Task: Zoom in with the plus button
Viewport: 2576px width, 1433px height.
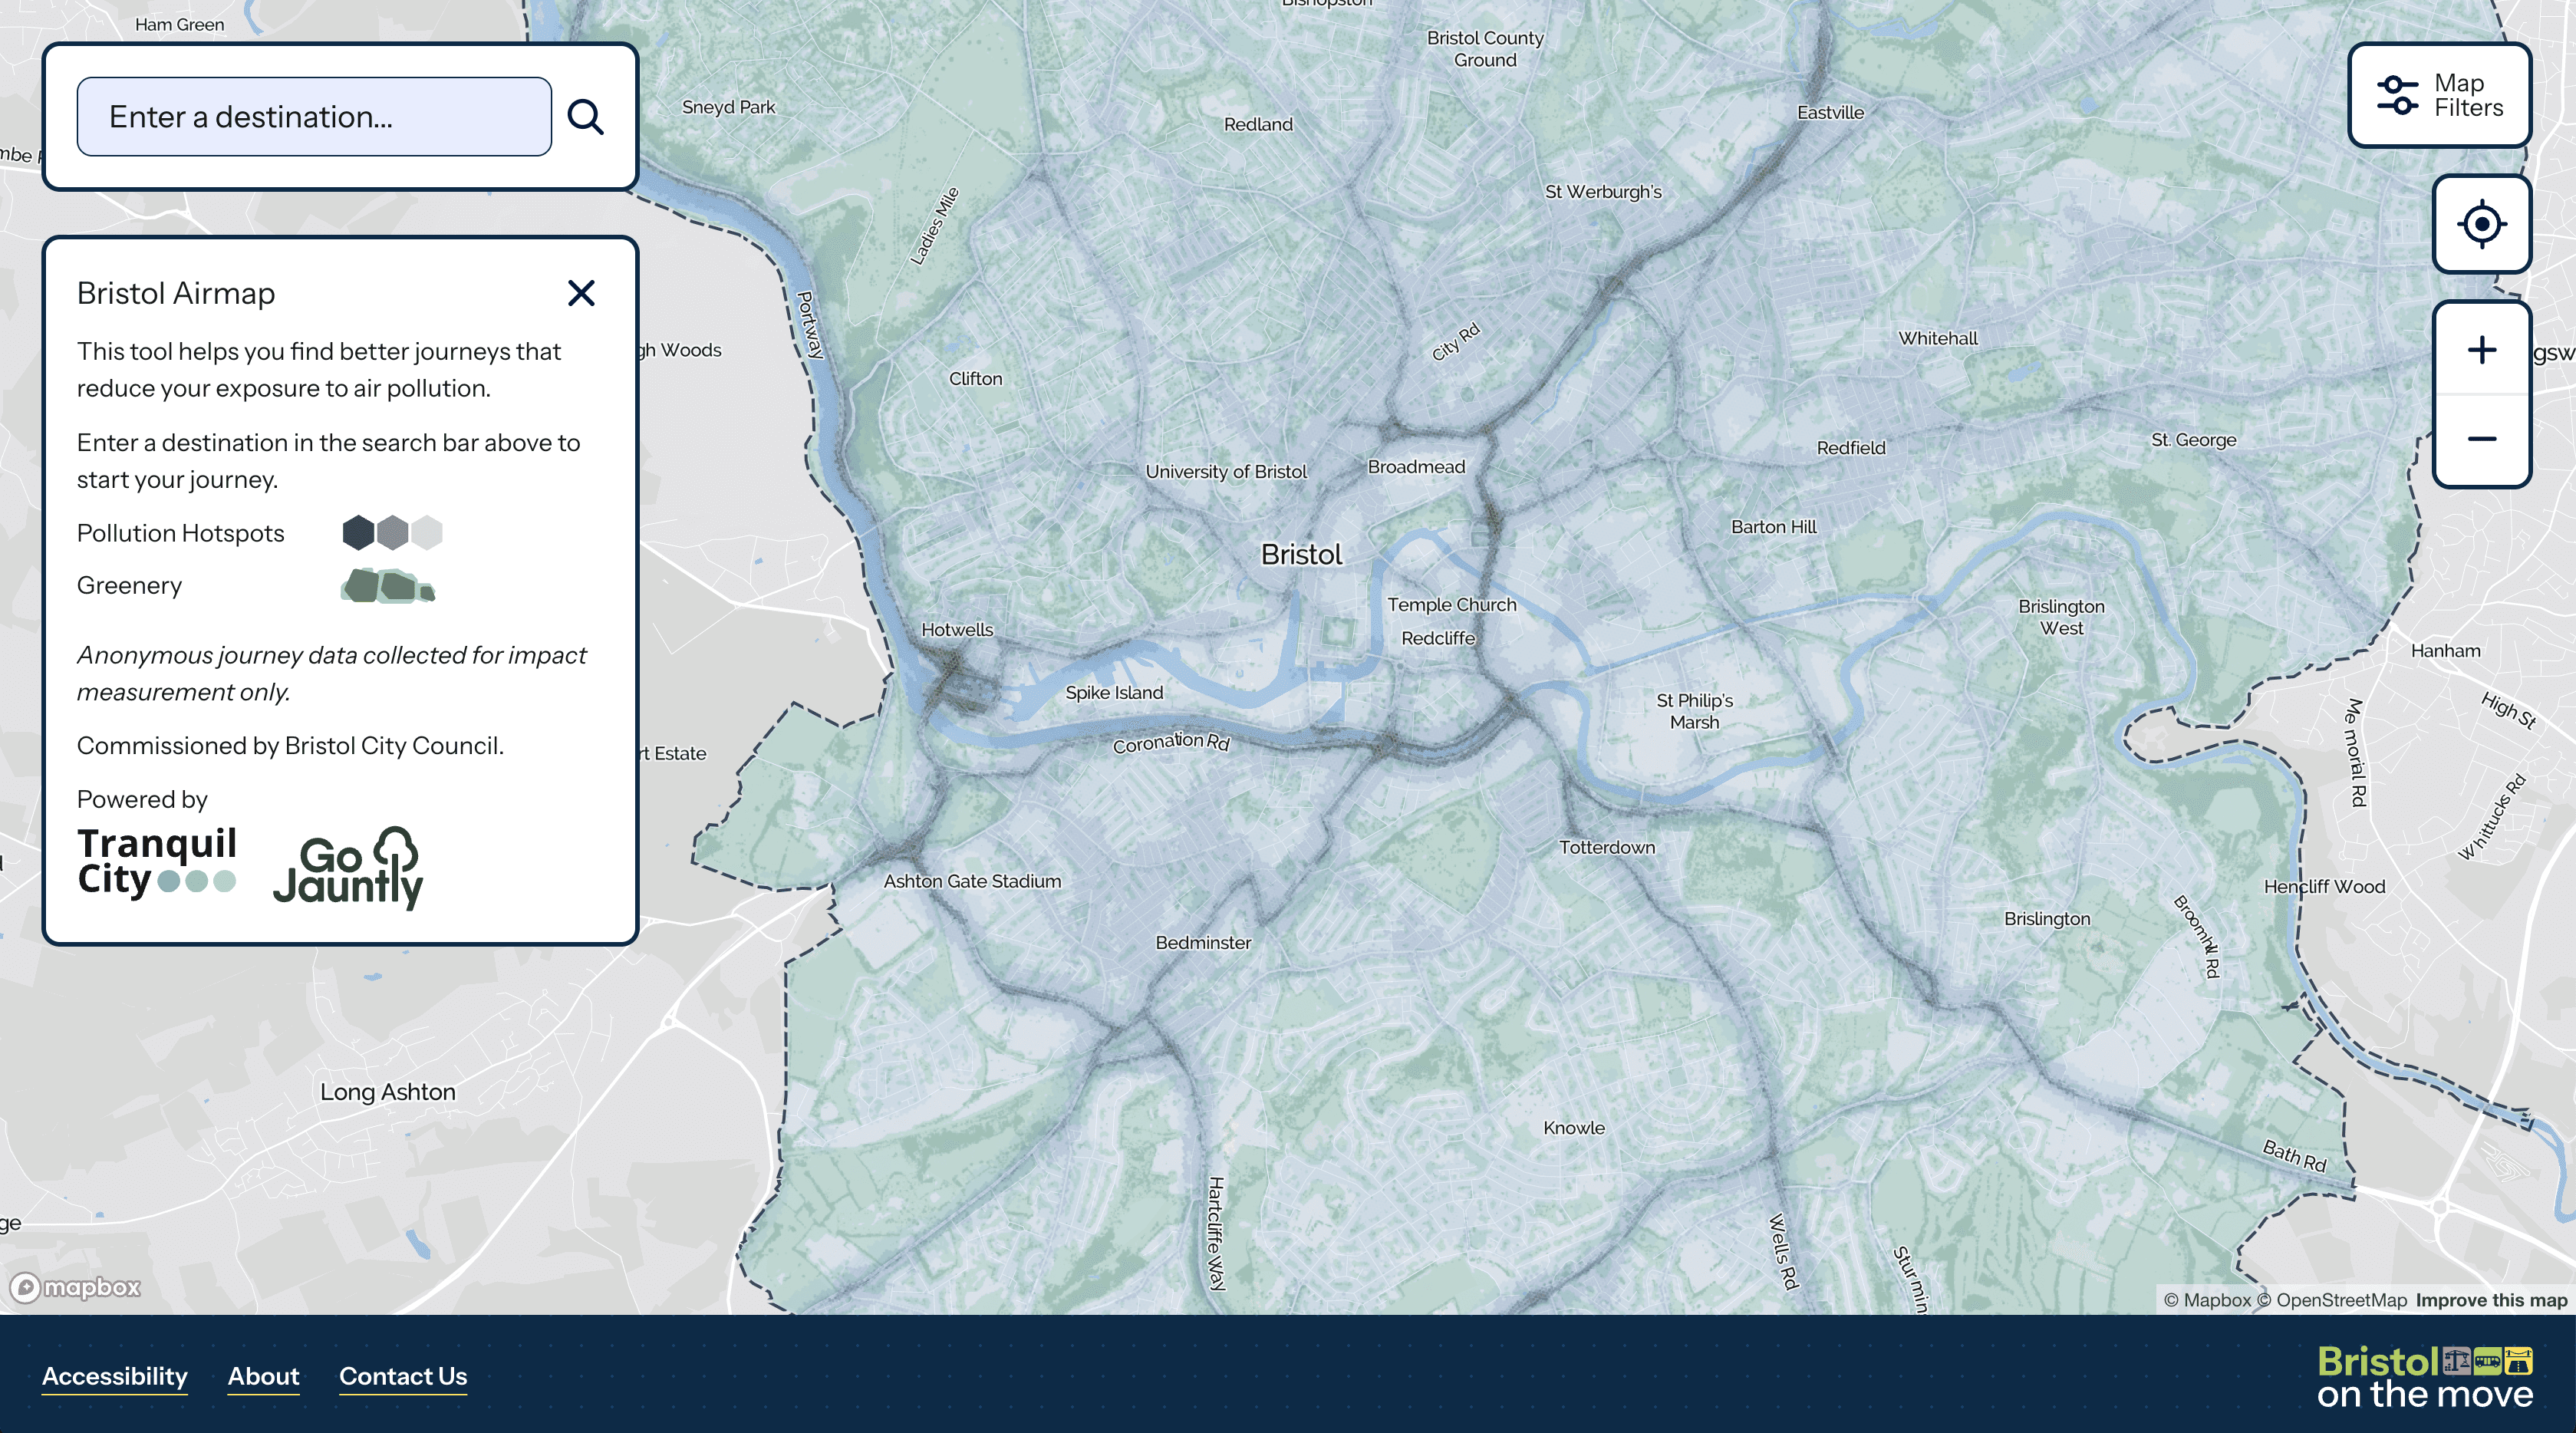Action: [x=2481, y=350]
